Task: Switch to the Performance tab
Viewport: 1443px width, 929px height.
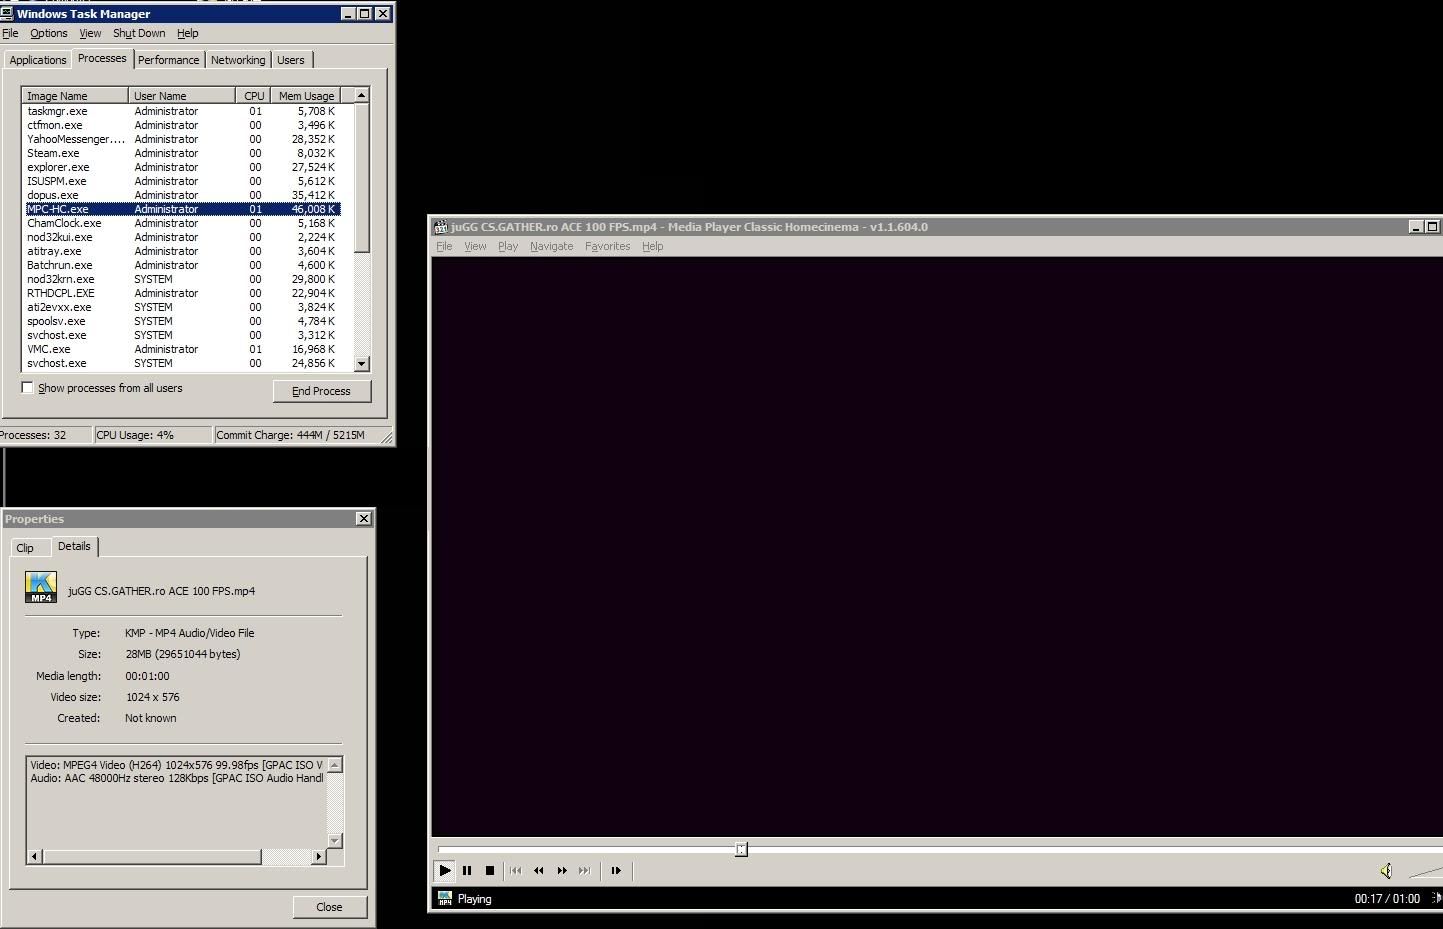Action: click(x=168, y=60)
